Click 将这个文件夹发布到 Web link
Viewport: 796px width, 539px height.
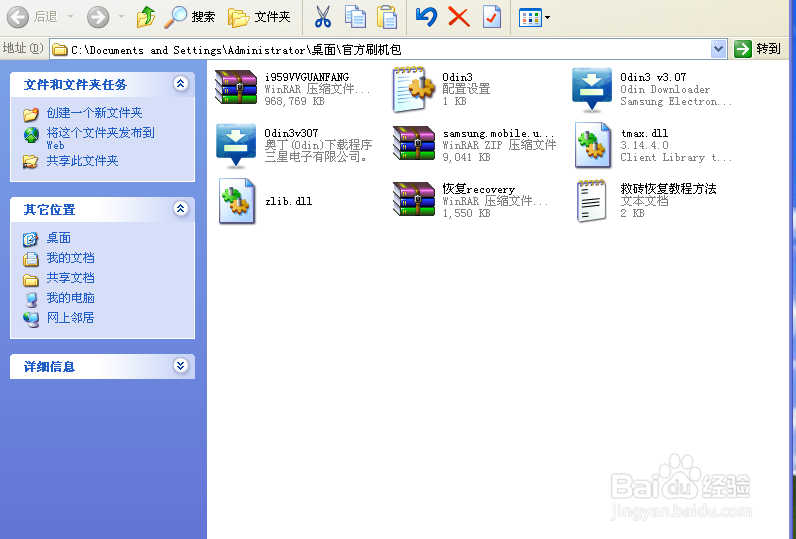click(101, 139)
